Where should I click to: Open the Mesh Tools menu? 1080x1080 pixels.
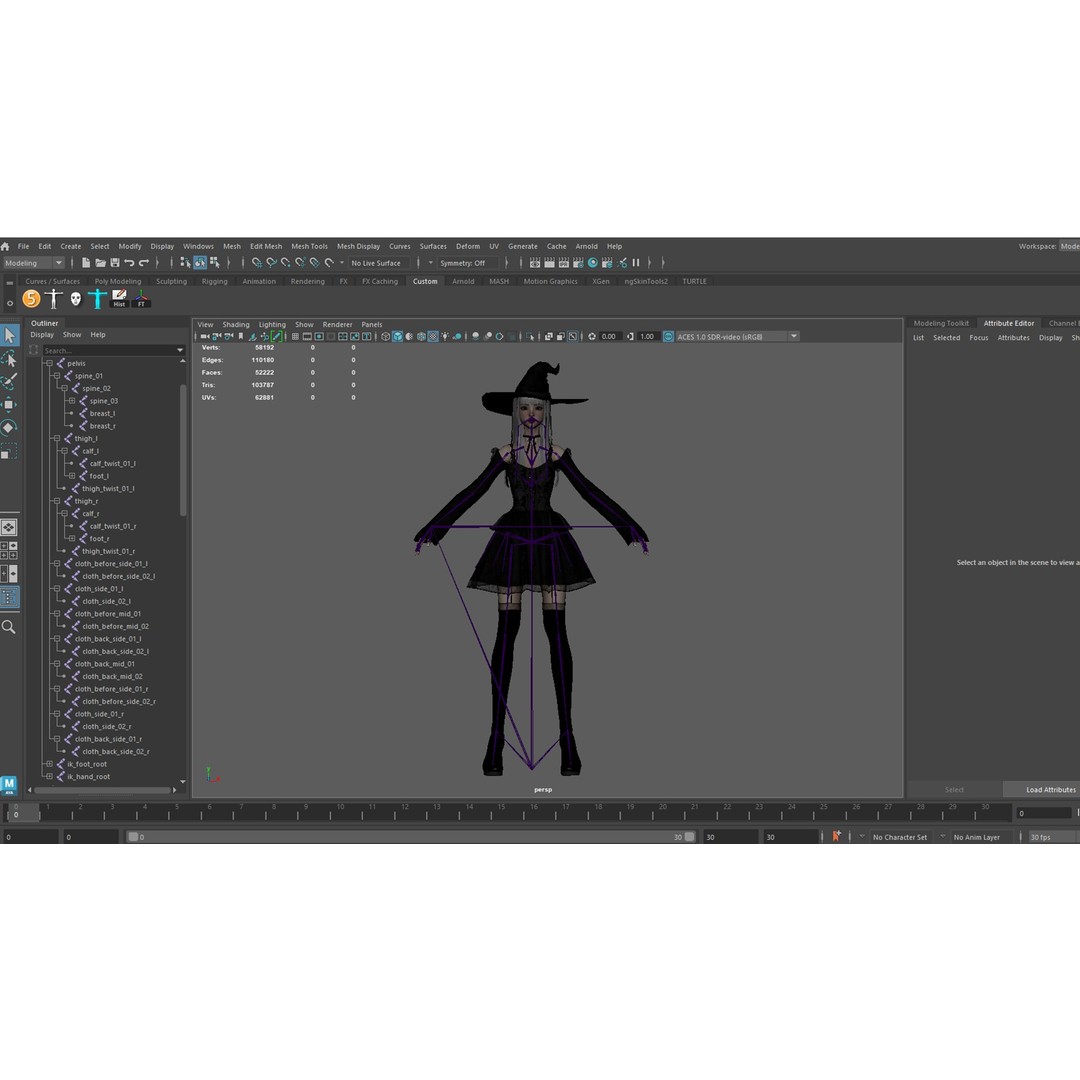pos(309,246)
